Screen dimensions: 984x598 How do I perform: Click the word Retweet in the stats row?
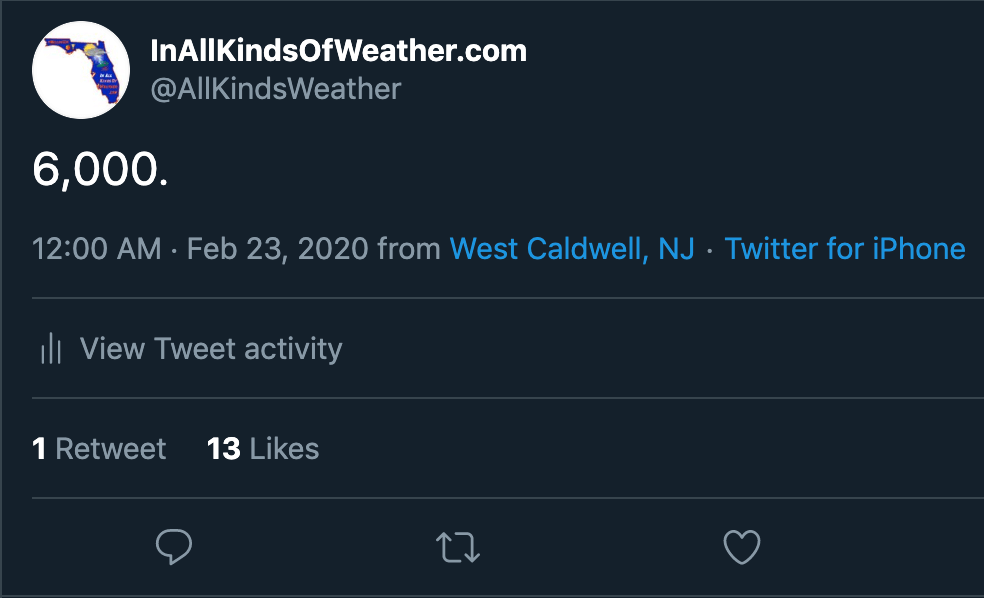[110, 449]
